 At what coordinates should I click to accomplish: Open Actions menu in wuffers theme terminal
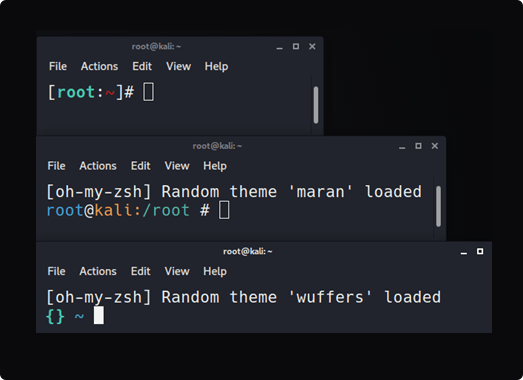coord(98,271)
